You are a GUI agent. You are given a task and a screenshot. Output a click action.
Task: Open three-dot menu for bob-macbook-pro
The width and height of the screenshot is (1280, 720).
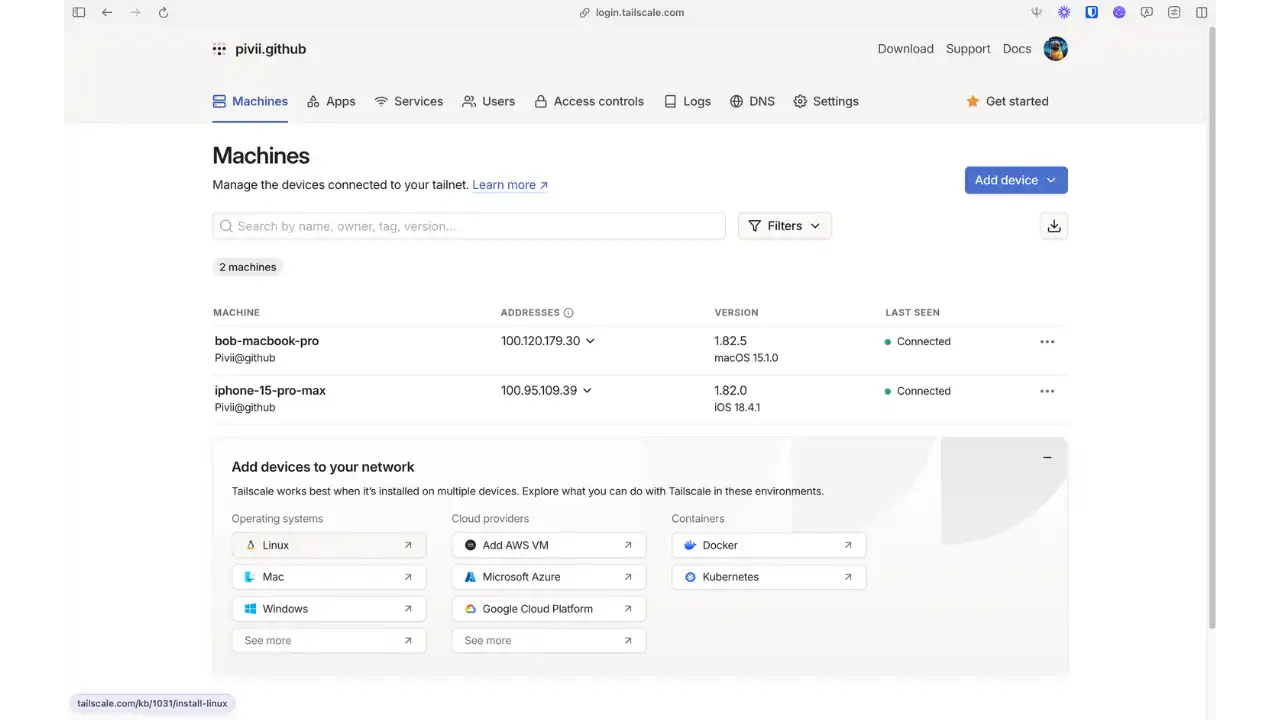[x=1047, y=342]
